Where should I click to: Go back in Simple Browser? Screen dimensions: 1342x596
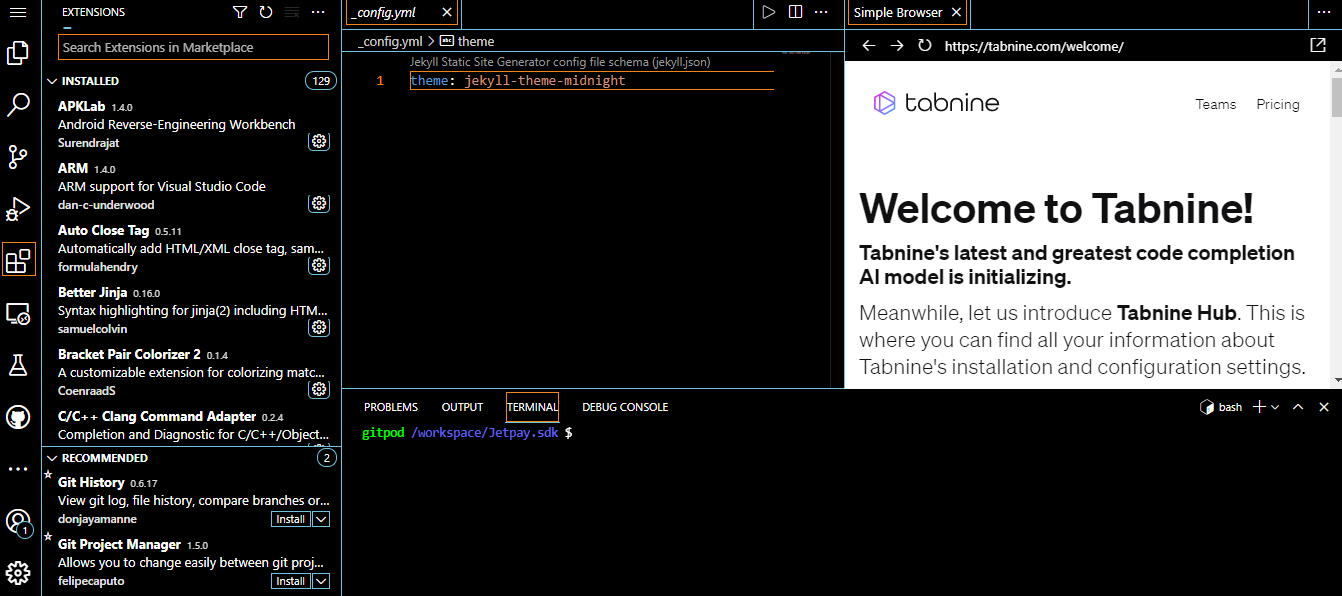point(868,46)
